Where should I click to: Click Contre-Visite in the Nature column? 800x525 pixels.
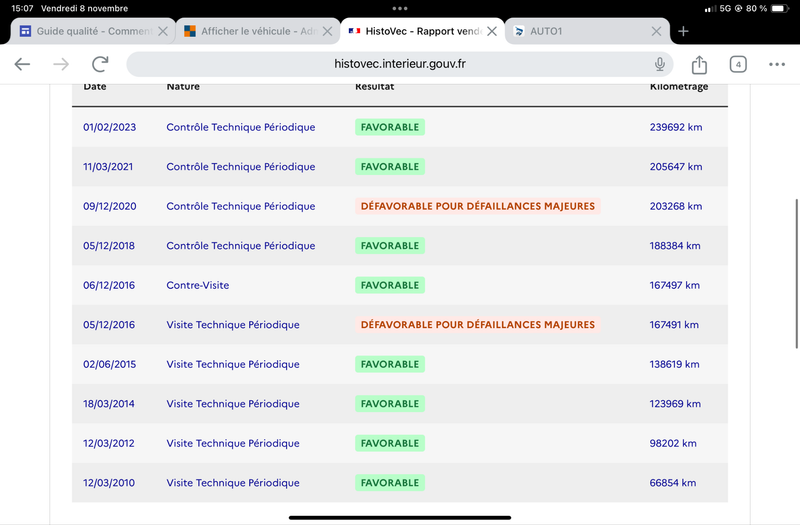point(197,285)
